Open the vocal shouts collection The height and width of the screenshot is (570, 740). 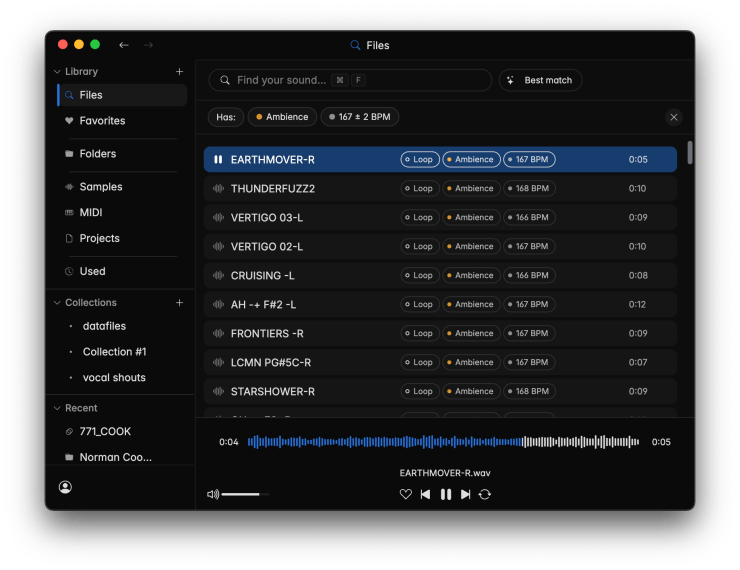tap(114, 377)
